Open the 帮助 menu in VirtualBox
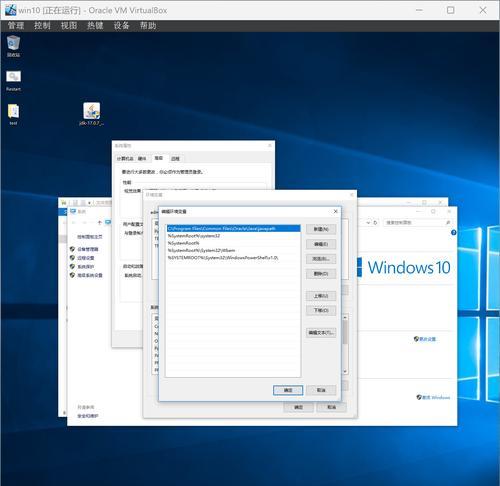The image size is (500, 486). click(148, 26)
